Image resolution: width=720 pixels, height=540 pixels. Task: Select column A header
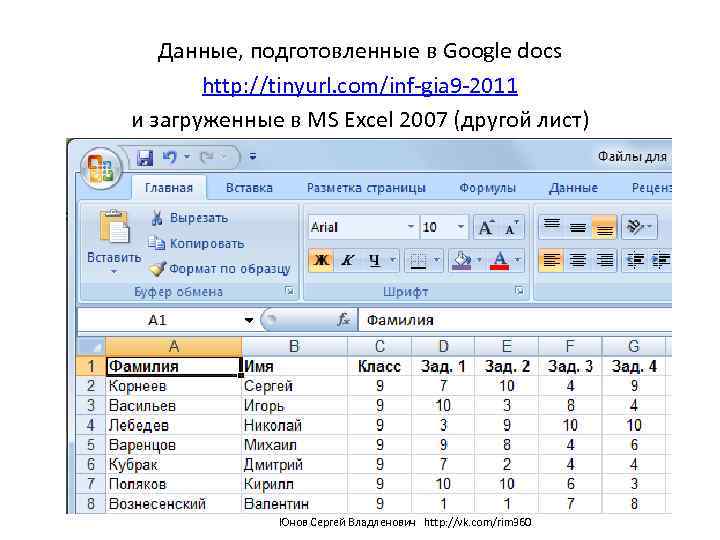[x=174, y=346]
